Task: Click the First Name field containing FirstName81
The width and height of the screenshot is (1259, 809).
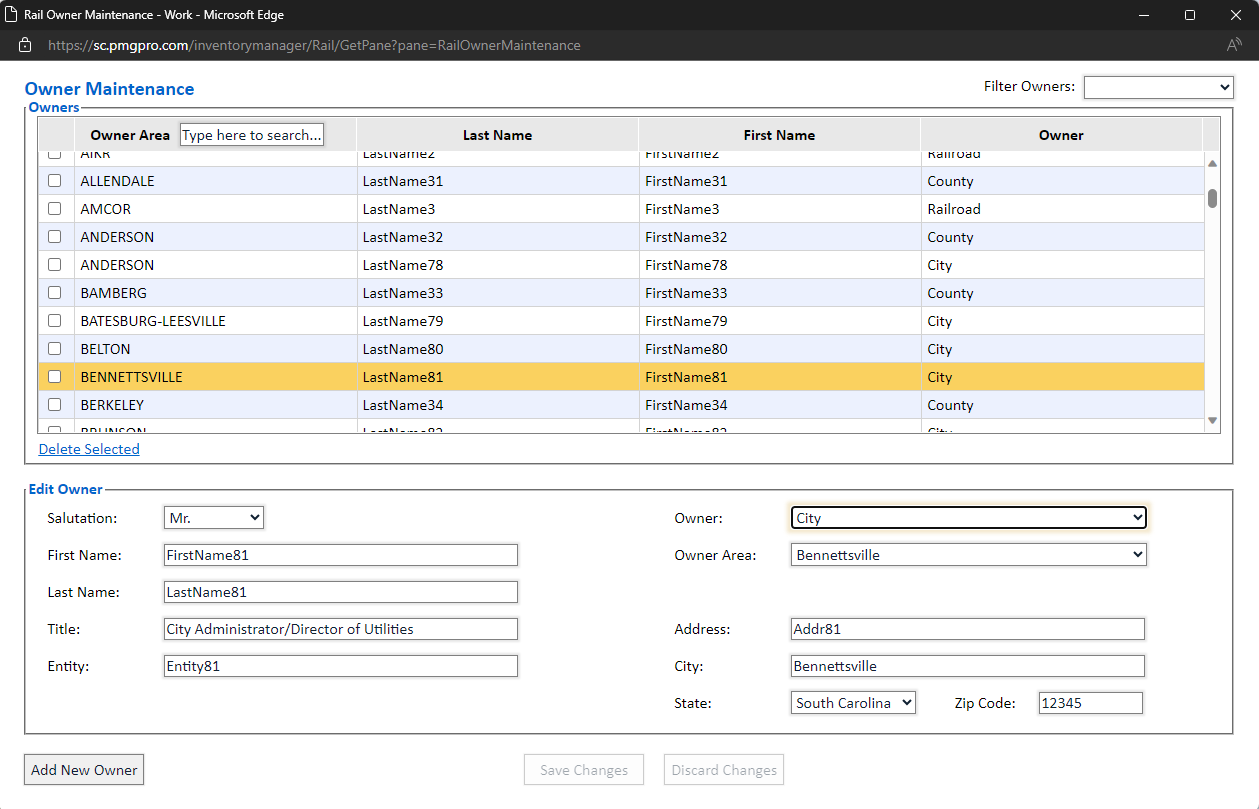Action: click(341, 555)
